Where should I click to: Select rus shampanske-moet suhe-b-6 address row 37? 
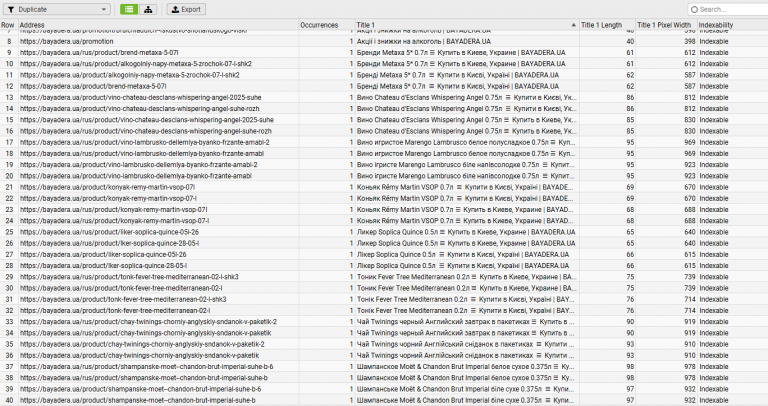pyautogui.click(x=146, y=367)
